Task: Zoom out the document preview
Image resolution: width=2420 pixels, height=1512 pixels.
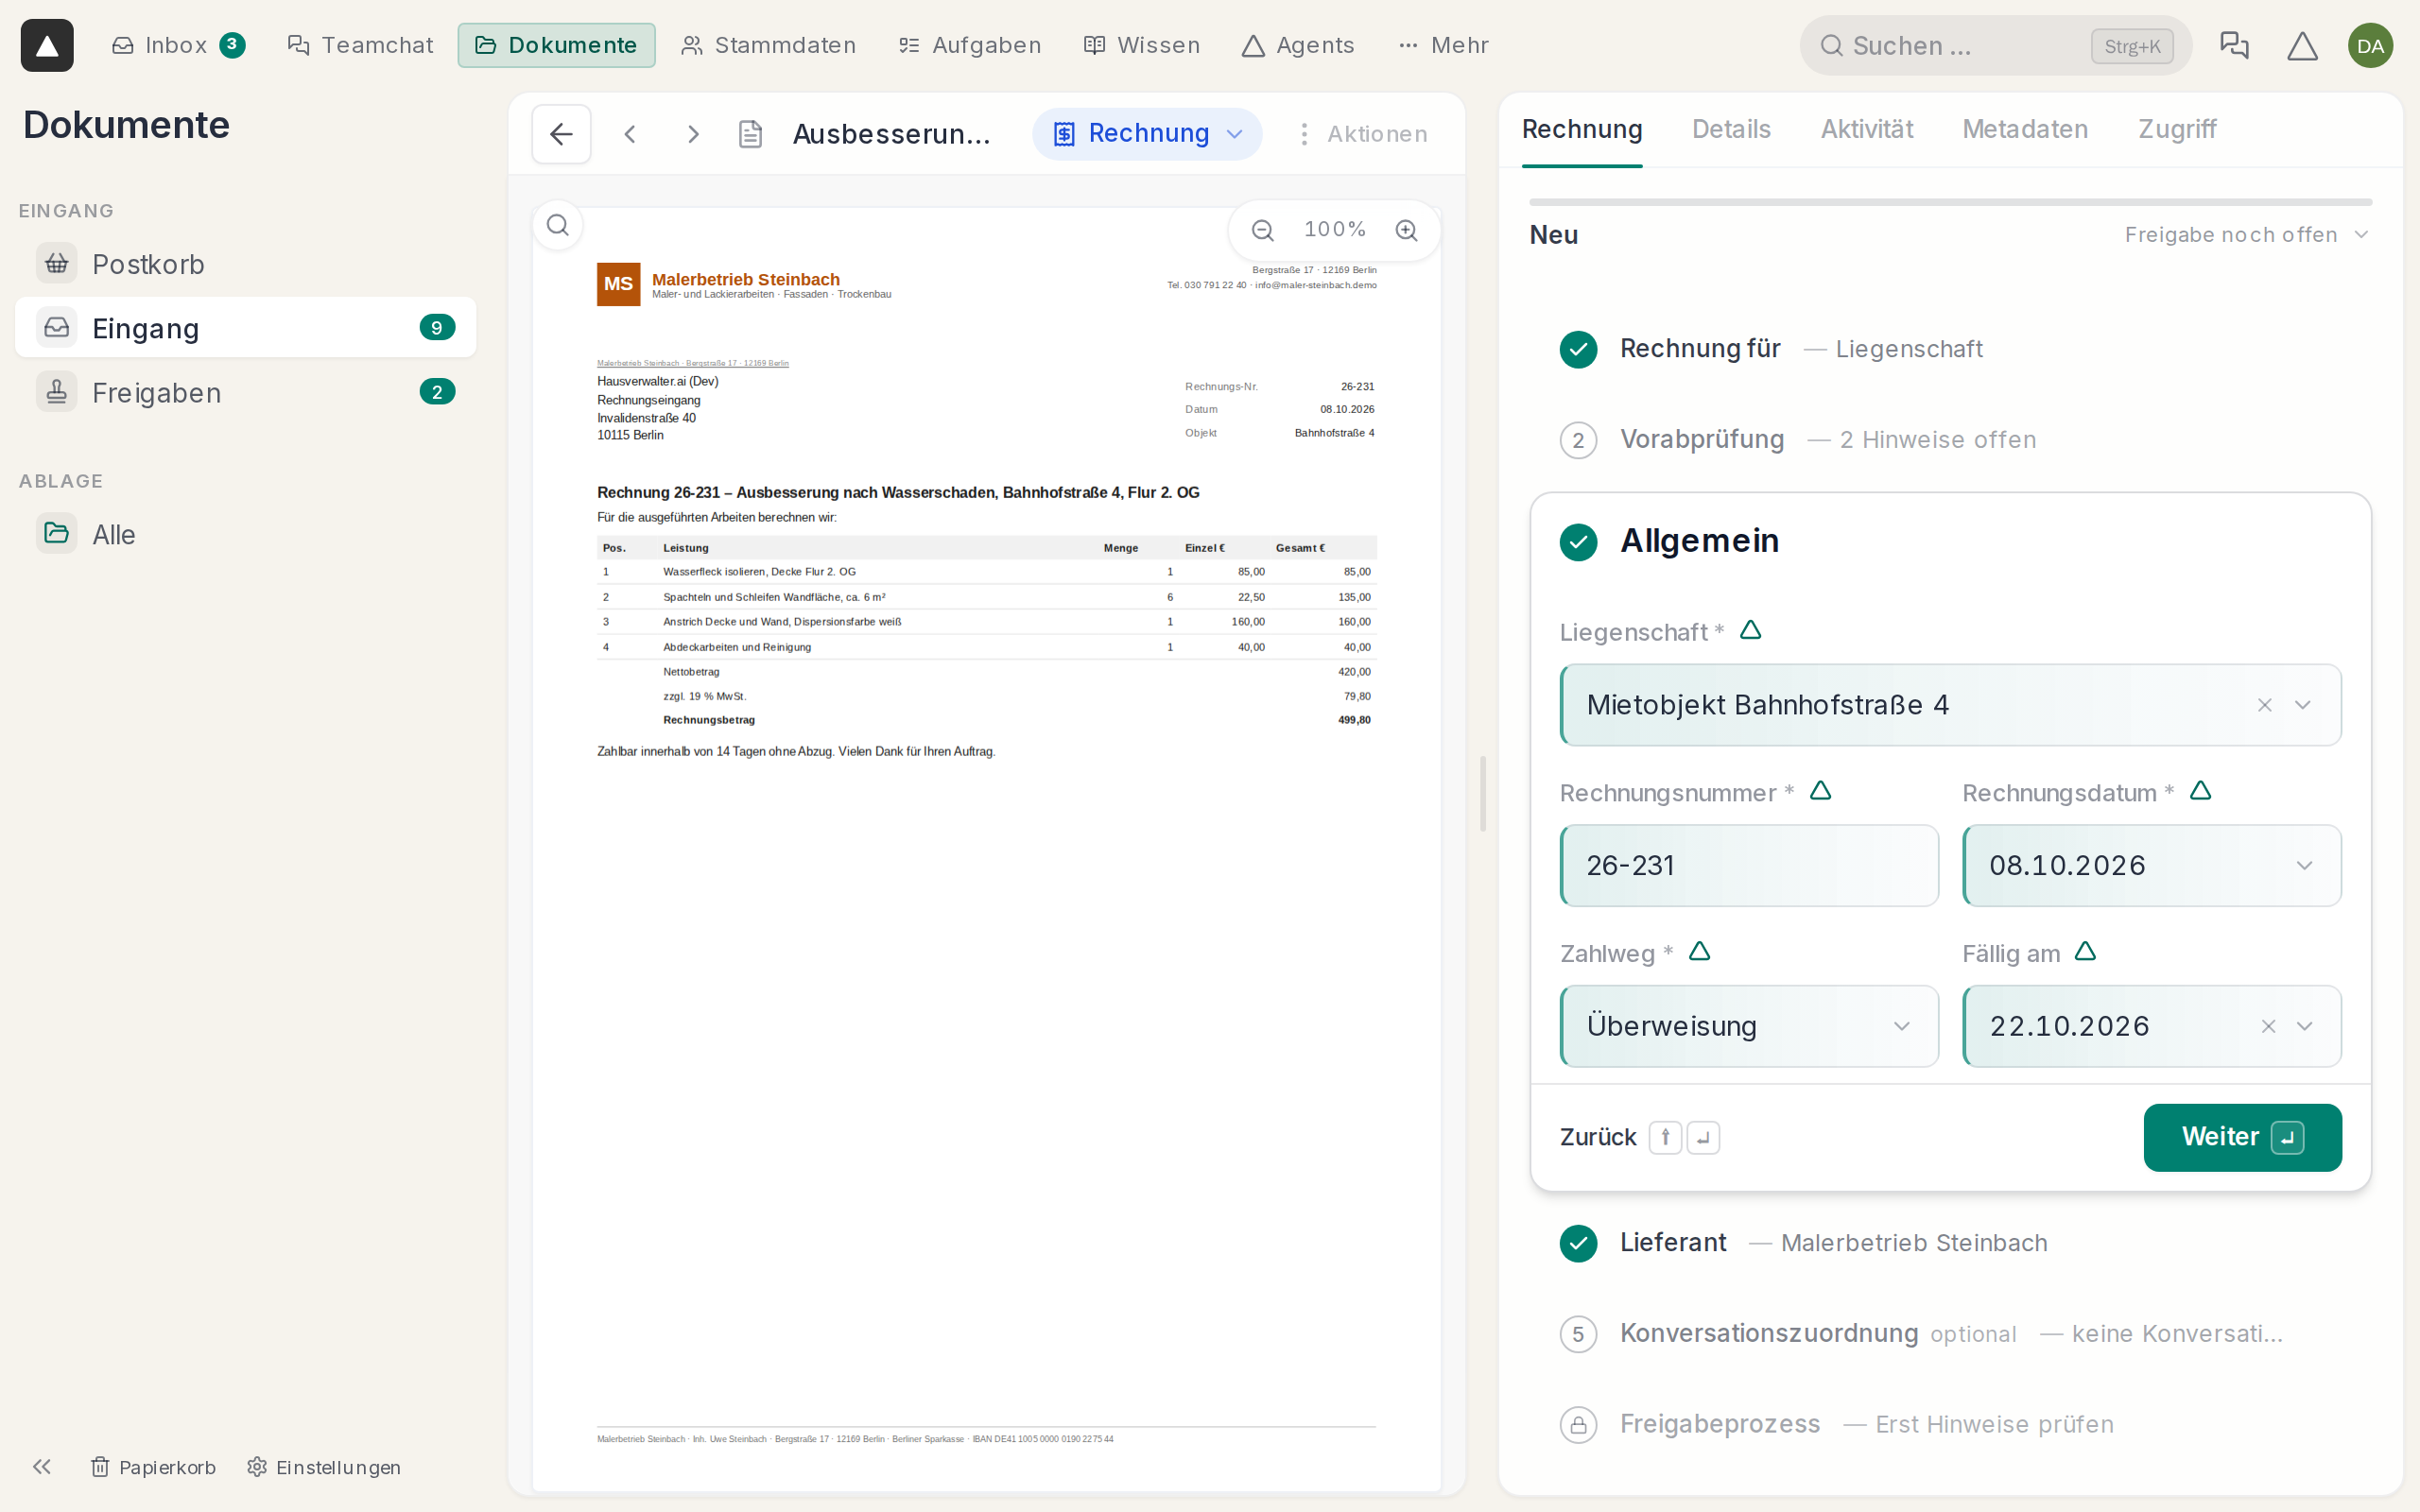Action: [1263, 230]
